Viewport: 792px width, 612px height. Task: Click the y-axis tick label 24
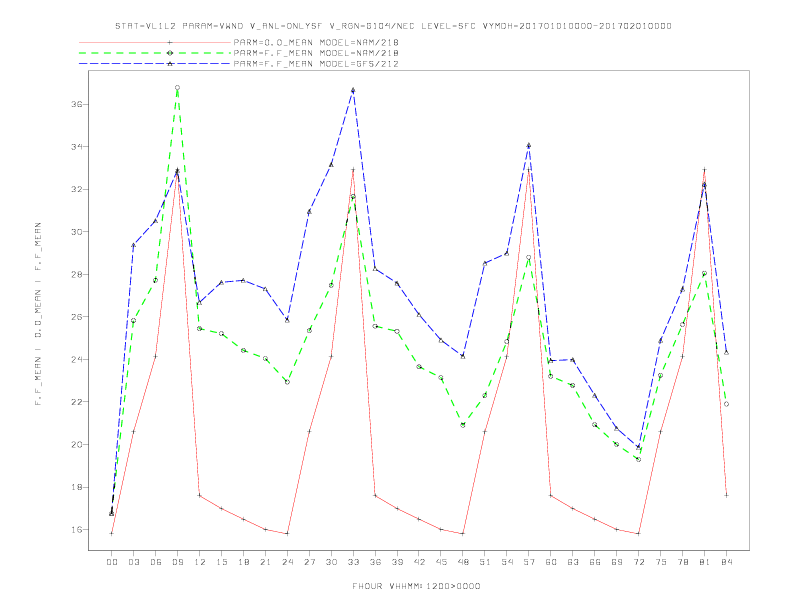point(76,360)
